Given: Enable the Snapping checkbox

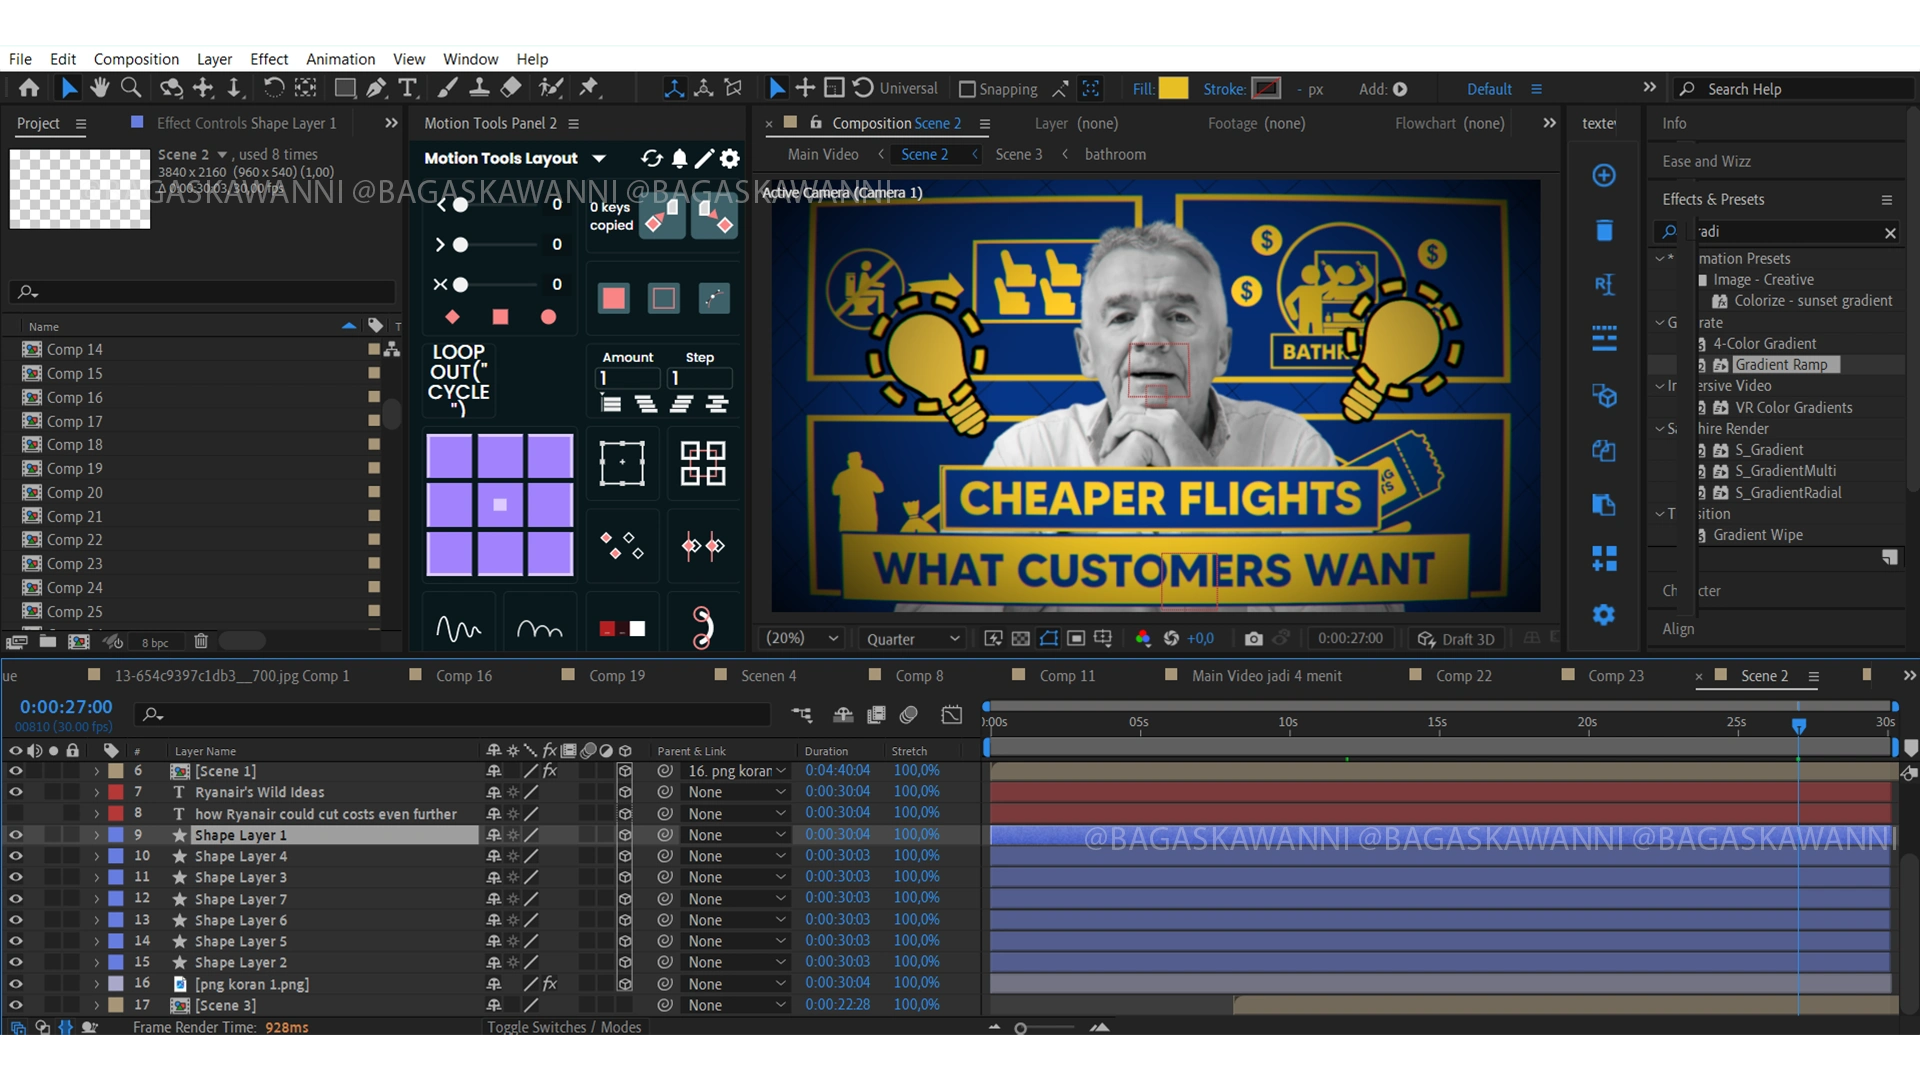Looking at the screenshot, I should click(967, 89).
